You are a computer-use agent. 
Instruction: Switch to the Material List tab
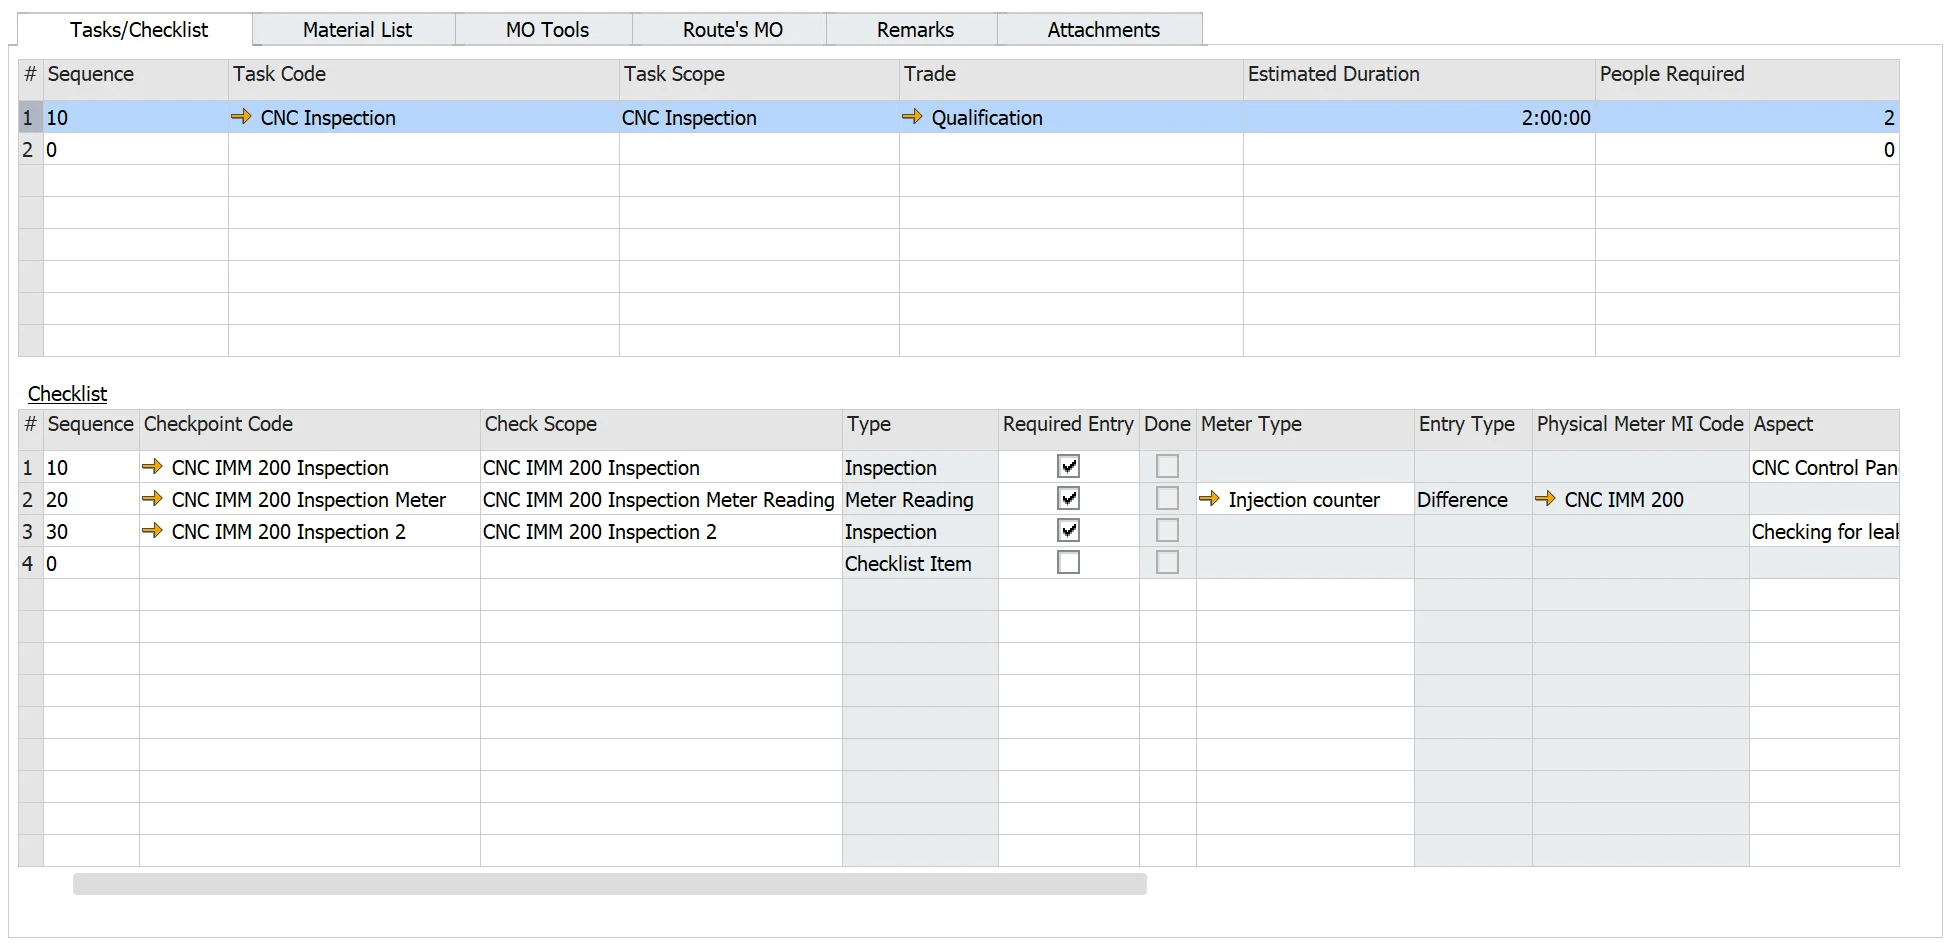tap(356, 30)
